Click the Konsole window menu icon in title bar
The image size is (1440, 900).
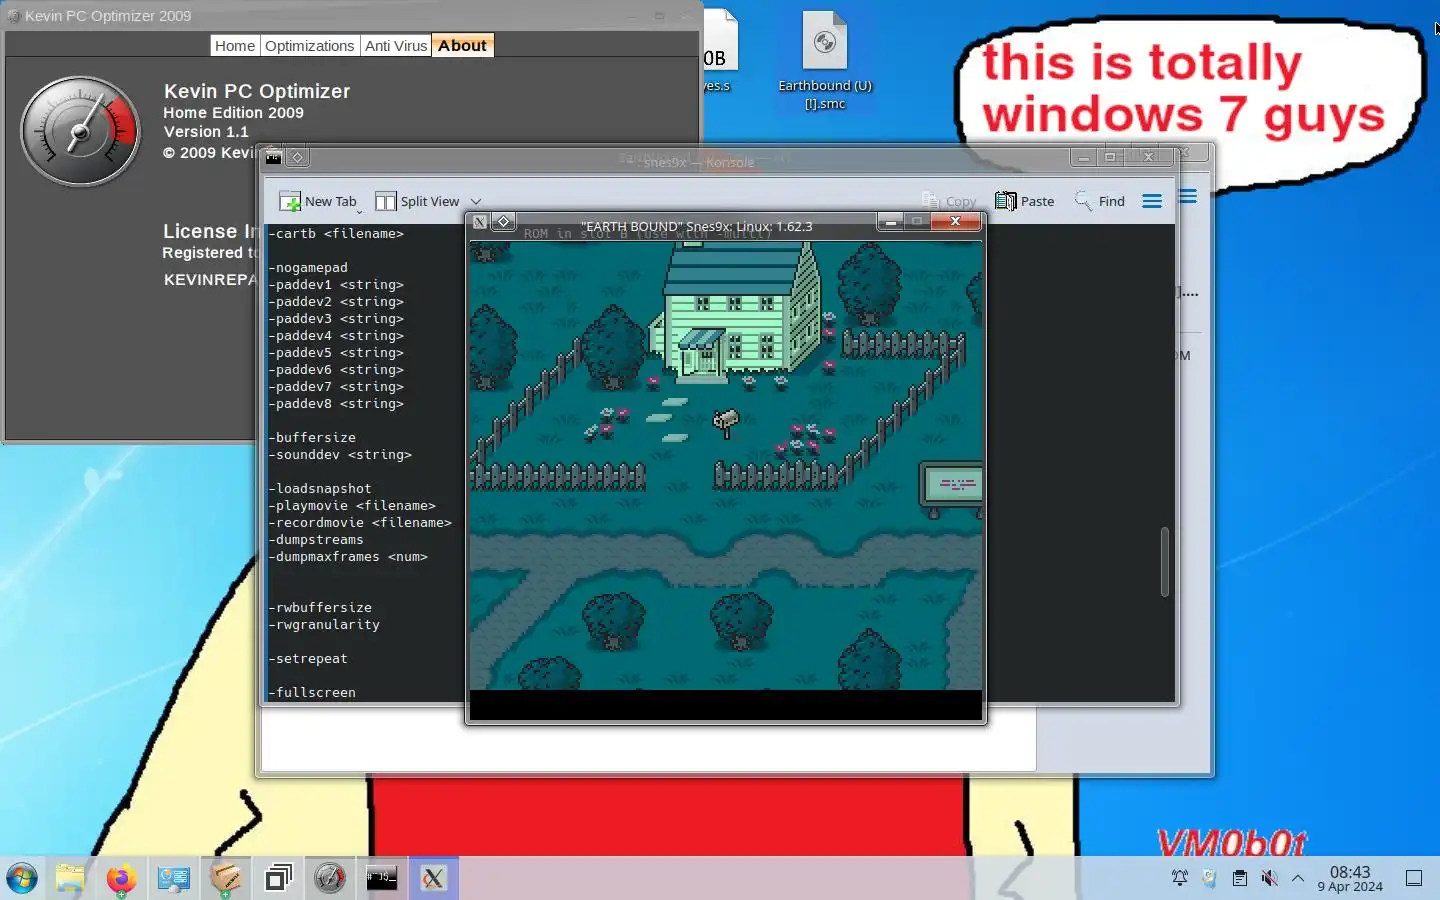(x=273, y=157)
